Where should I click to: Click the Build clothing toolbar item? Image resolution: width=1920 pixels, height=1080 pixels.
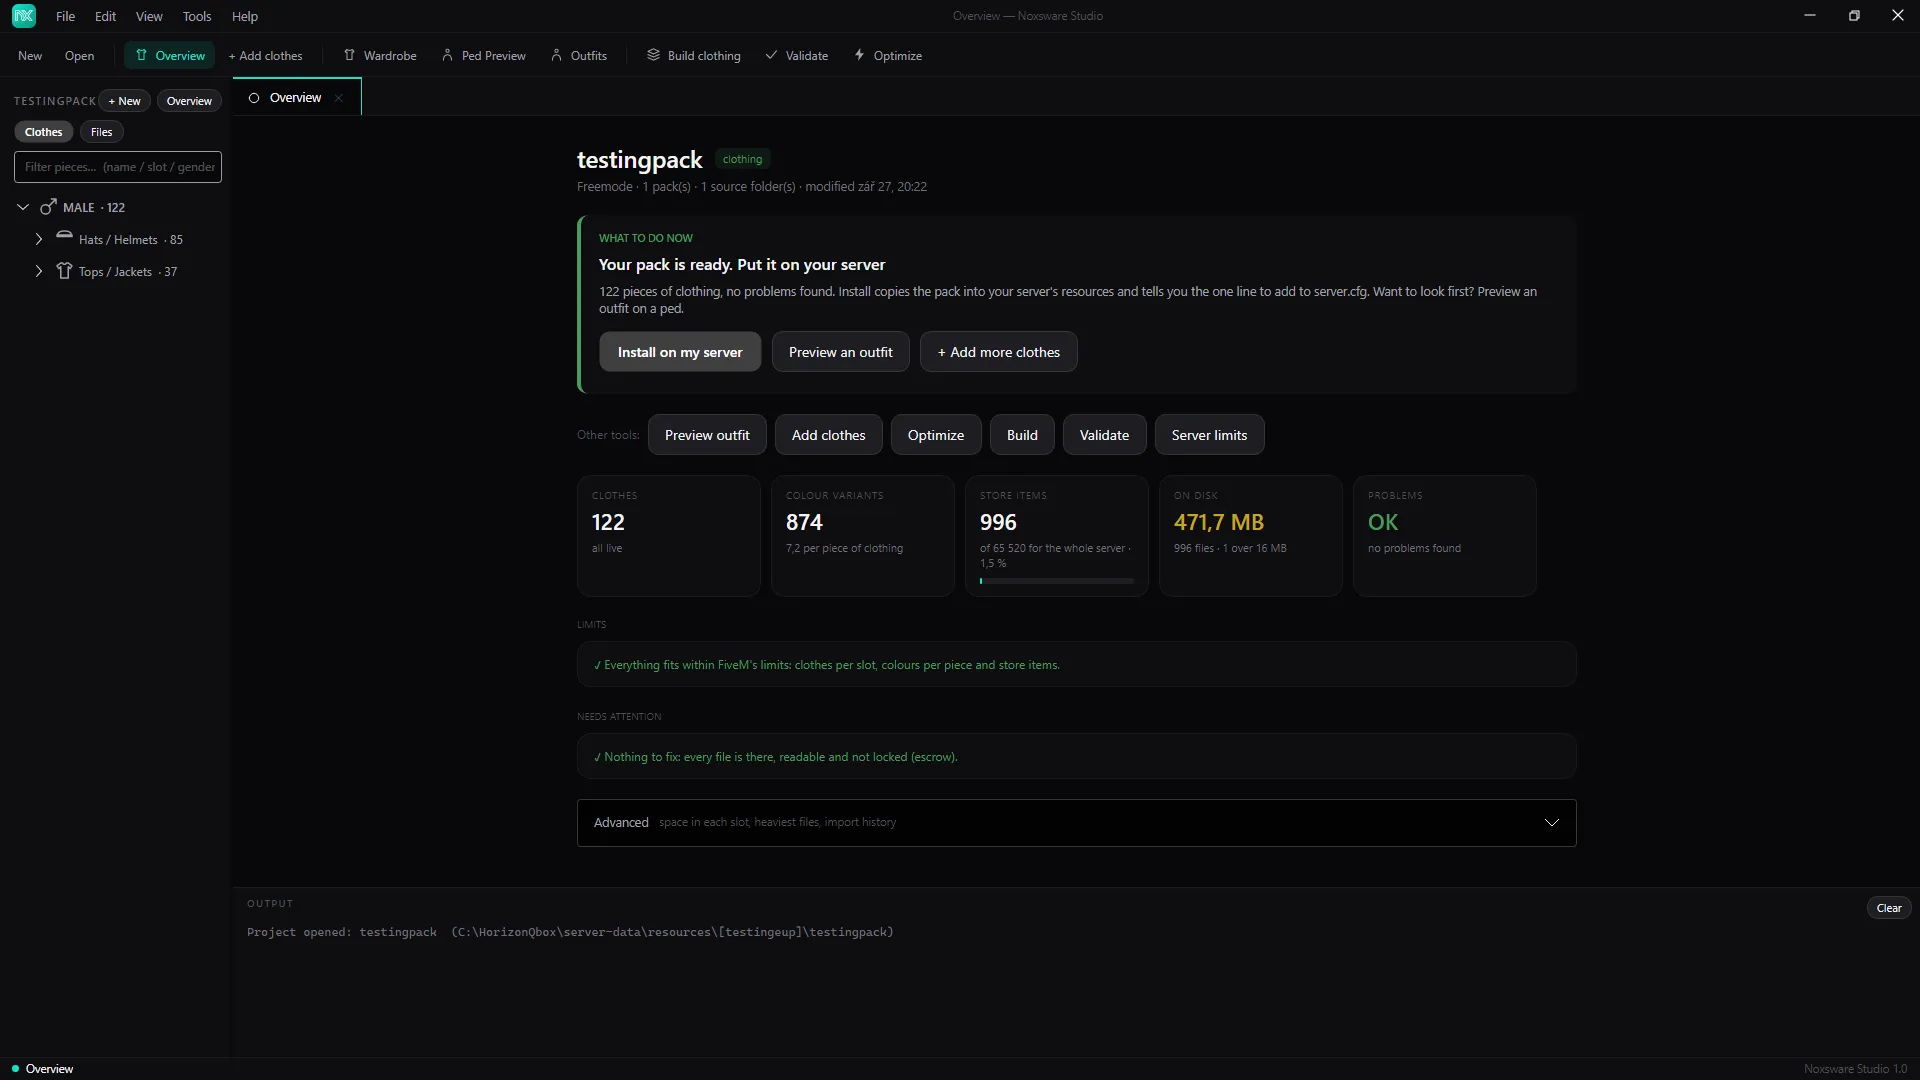pos(694,56)
